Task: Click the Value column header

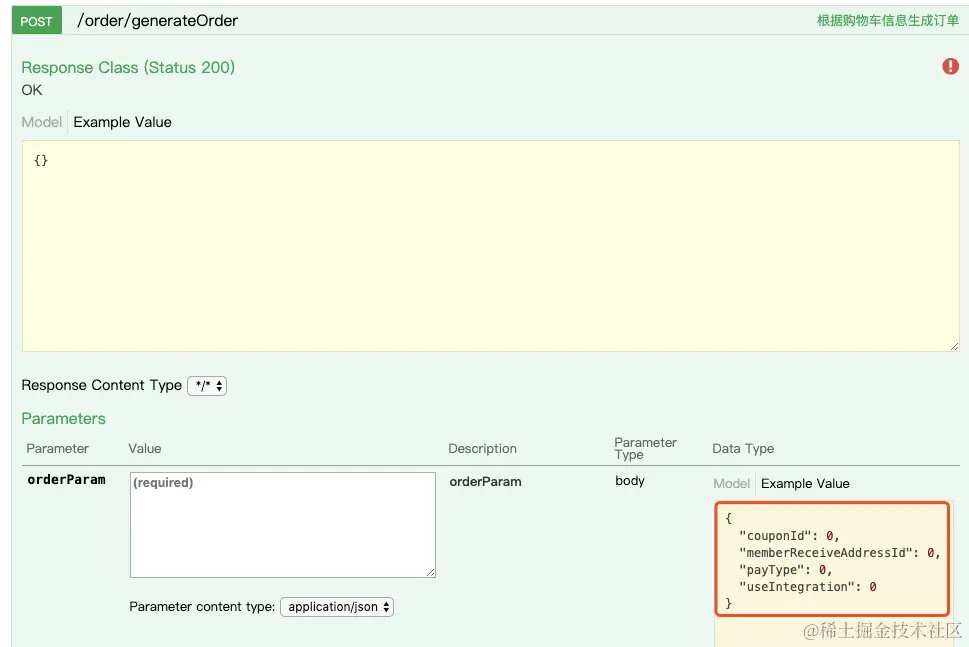Action: 145,449
